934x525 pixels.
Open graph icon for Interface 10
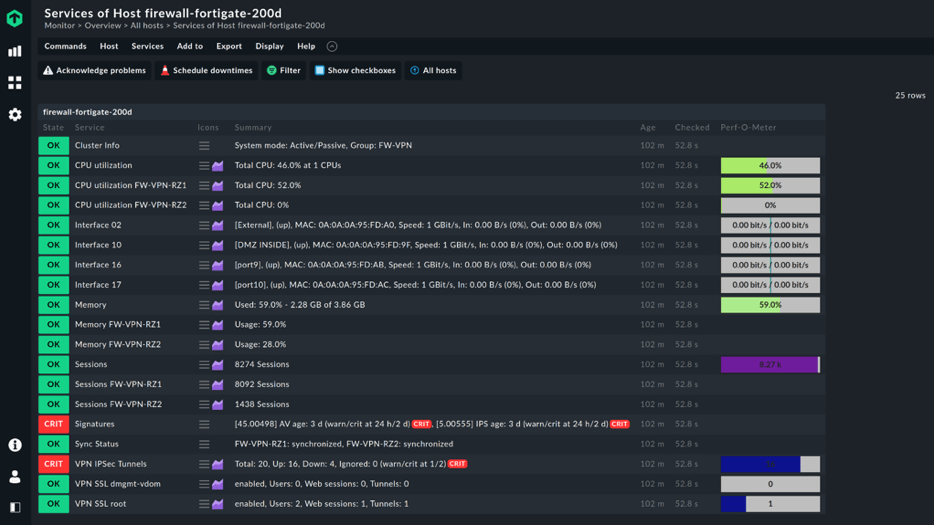point(218,245)
